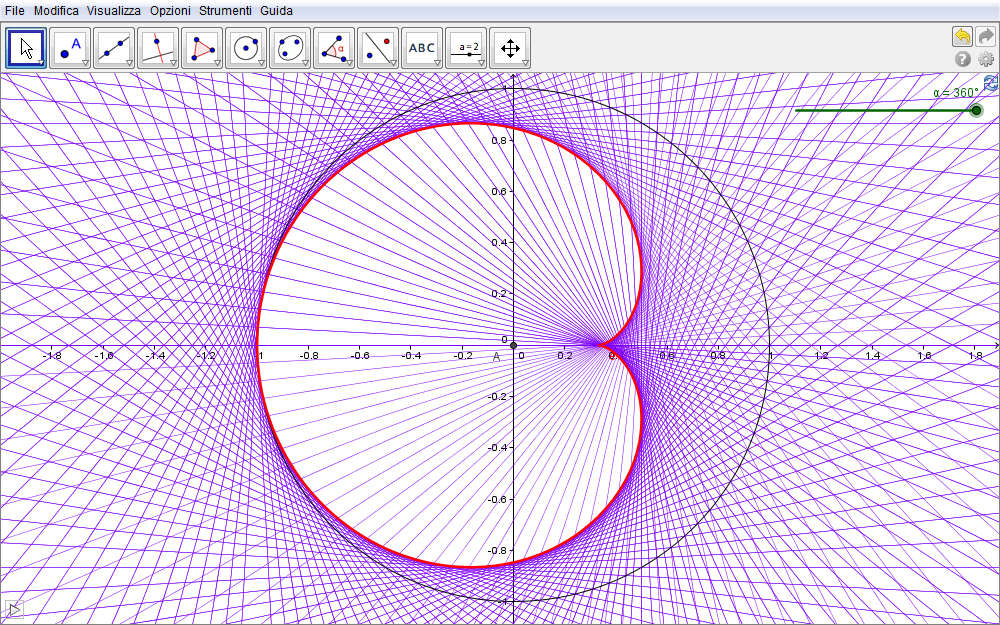The image size is (1000, 625).
Task: Click the yellow Undo arrow
Action: tap(962, 36)
